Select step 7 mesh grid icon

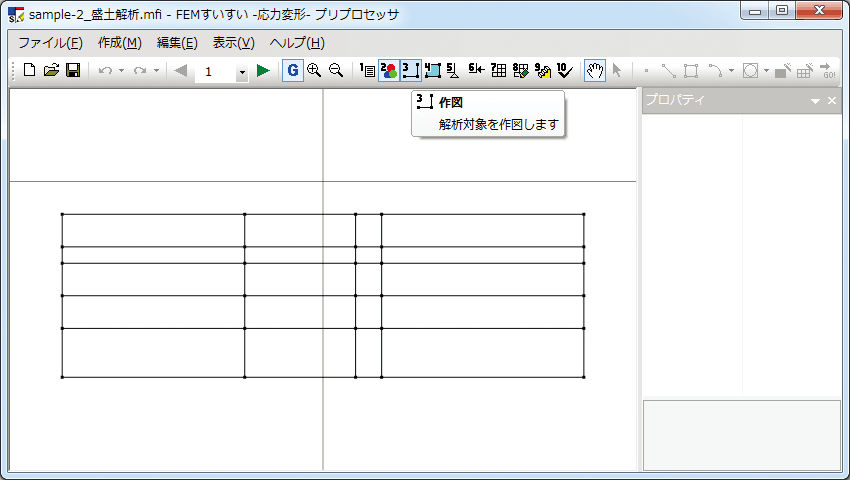coord(498,71)
